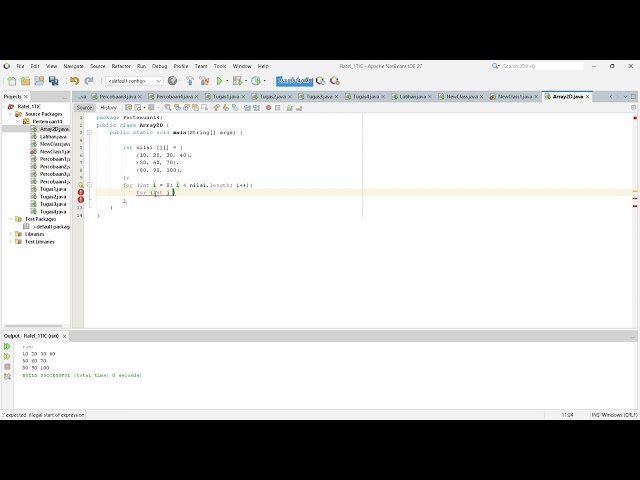
Task: Collapse the Source Packages tree node
Action: click(11, 114)
